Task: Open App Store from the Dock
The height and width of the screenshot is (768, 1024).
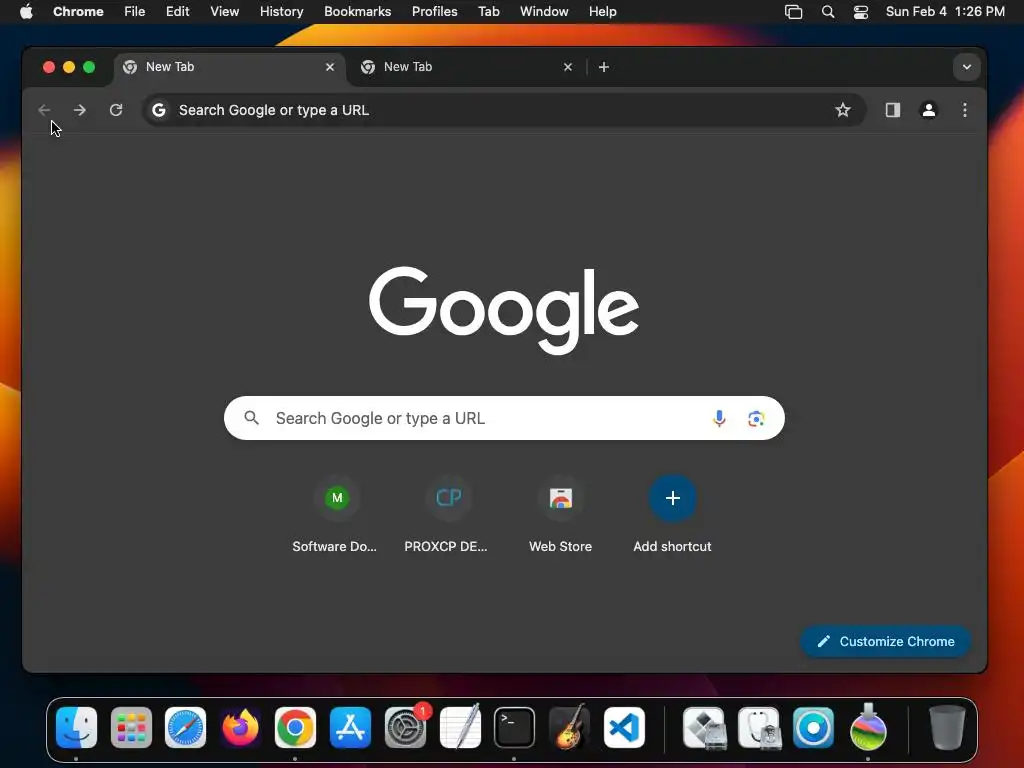Action: (x=350, y=728)
